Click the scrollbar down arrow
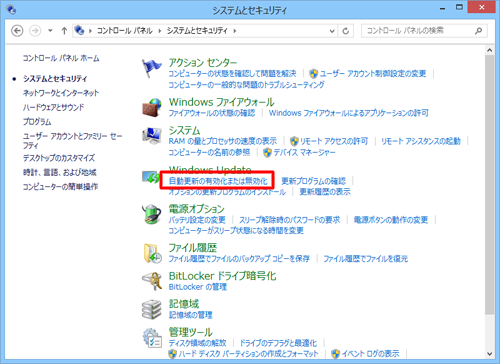 pos(489,354)
